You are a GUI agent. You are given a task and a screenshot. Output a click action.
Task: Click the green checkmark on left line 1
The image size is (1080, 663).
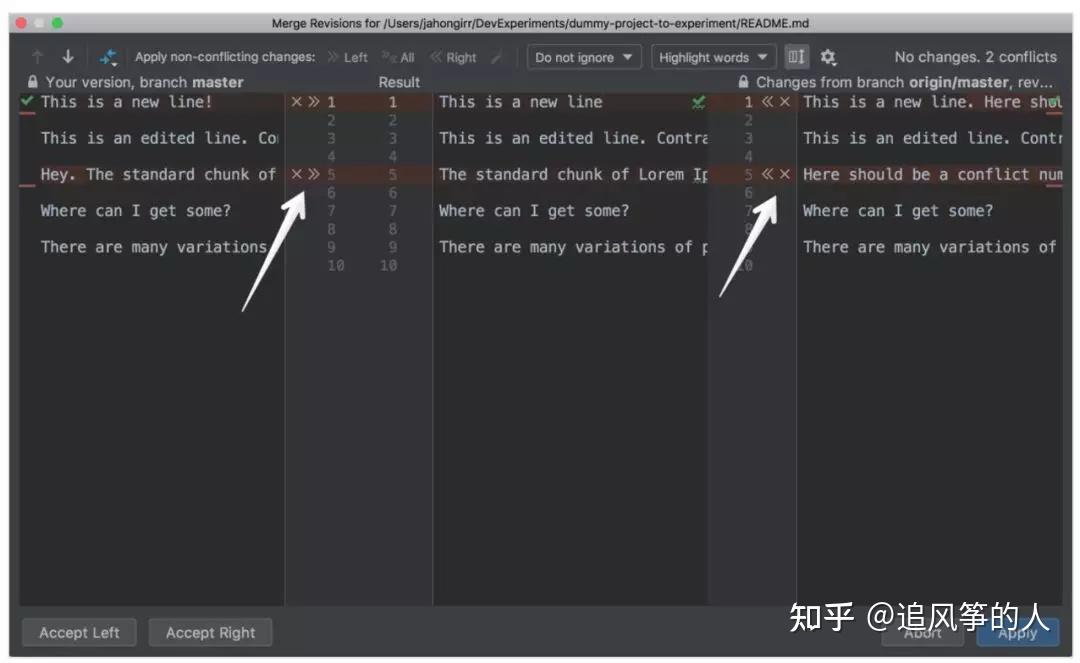click(26, 101)
